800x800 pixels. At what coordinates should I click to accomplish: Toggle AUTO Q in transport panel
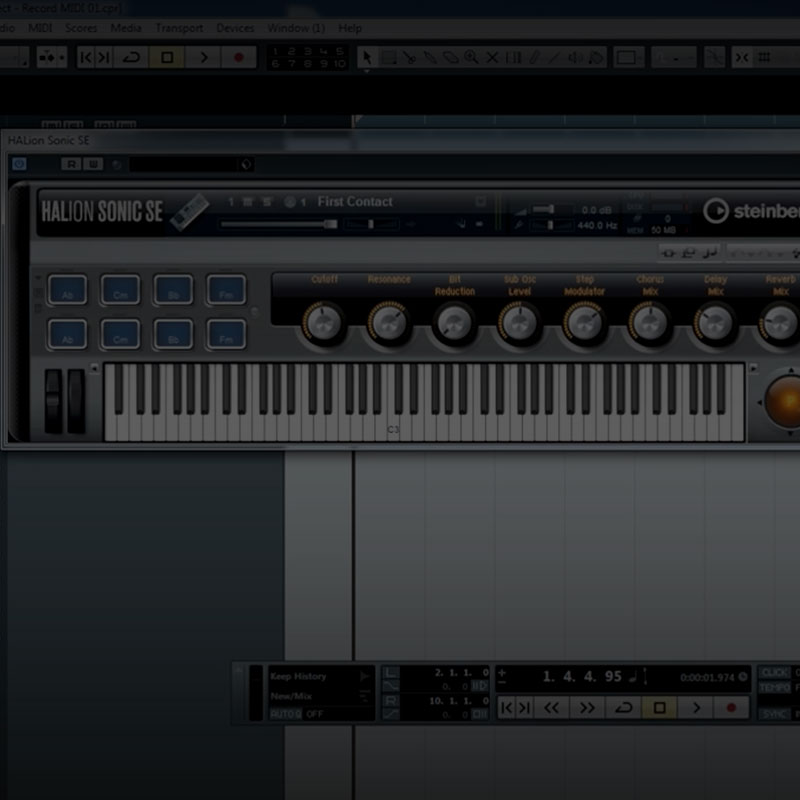pos(286,713)
